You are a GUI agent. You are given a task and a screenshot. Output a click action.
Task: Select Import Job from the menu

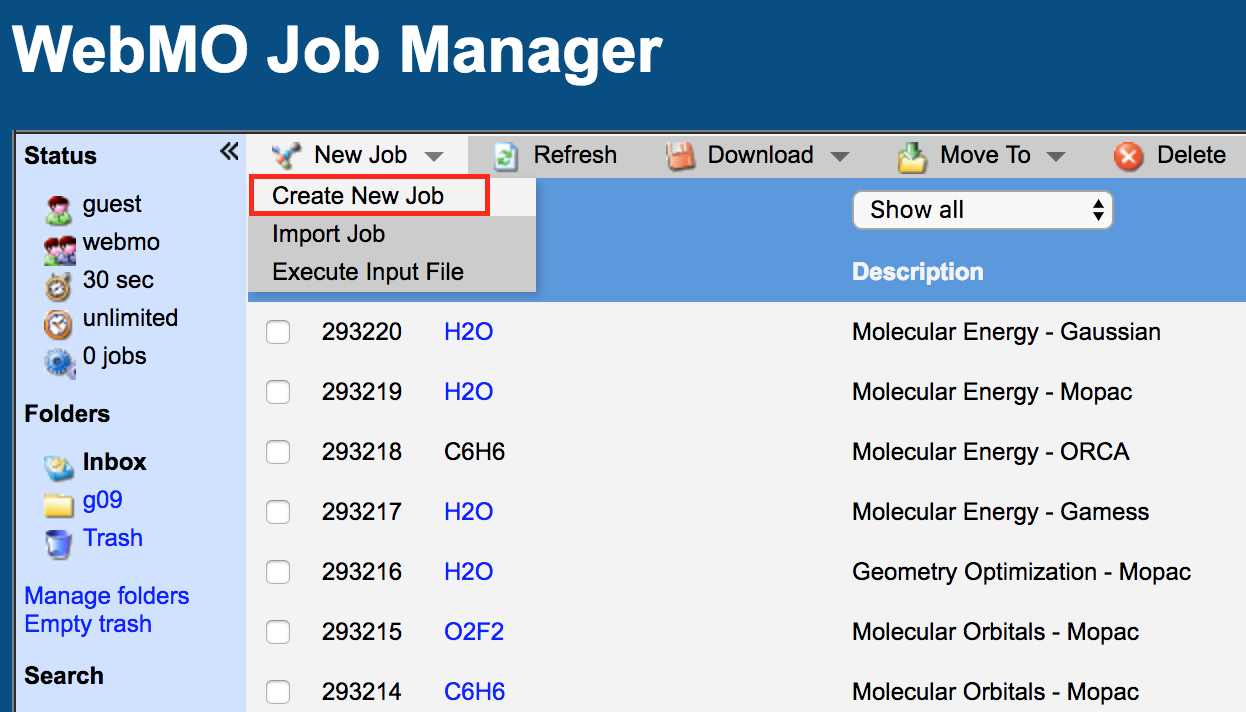[328, 234]
